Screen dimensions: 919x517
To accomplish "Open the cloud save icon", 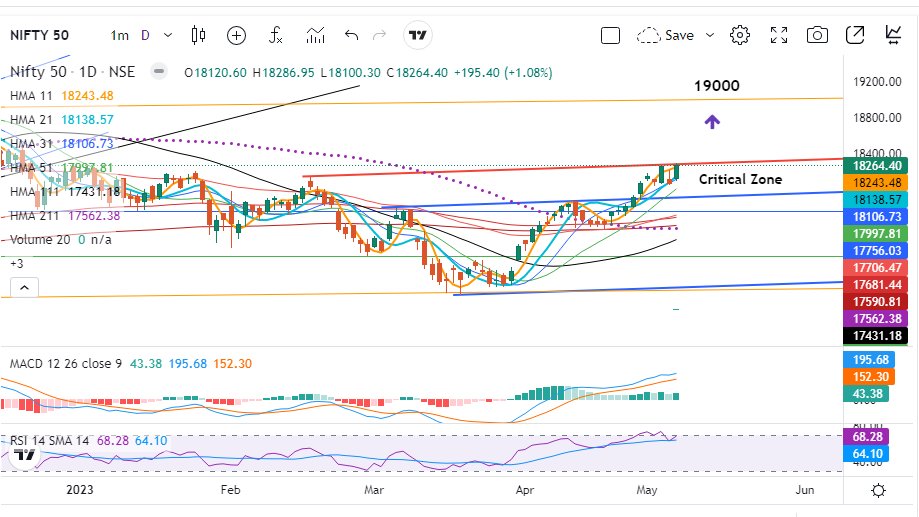I will 649,36.
